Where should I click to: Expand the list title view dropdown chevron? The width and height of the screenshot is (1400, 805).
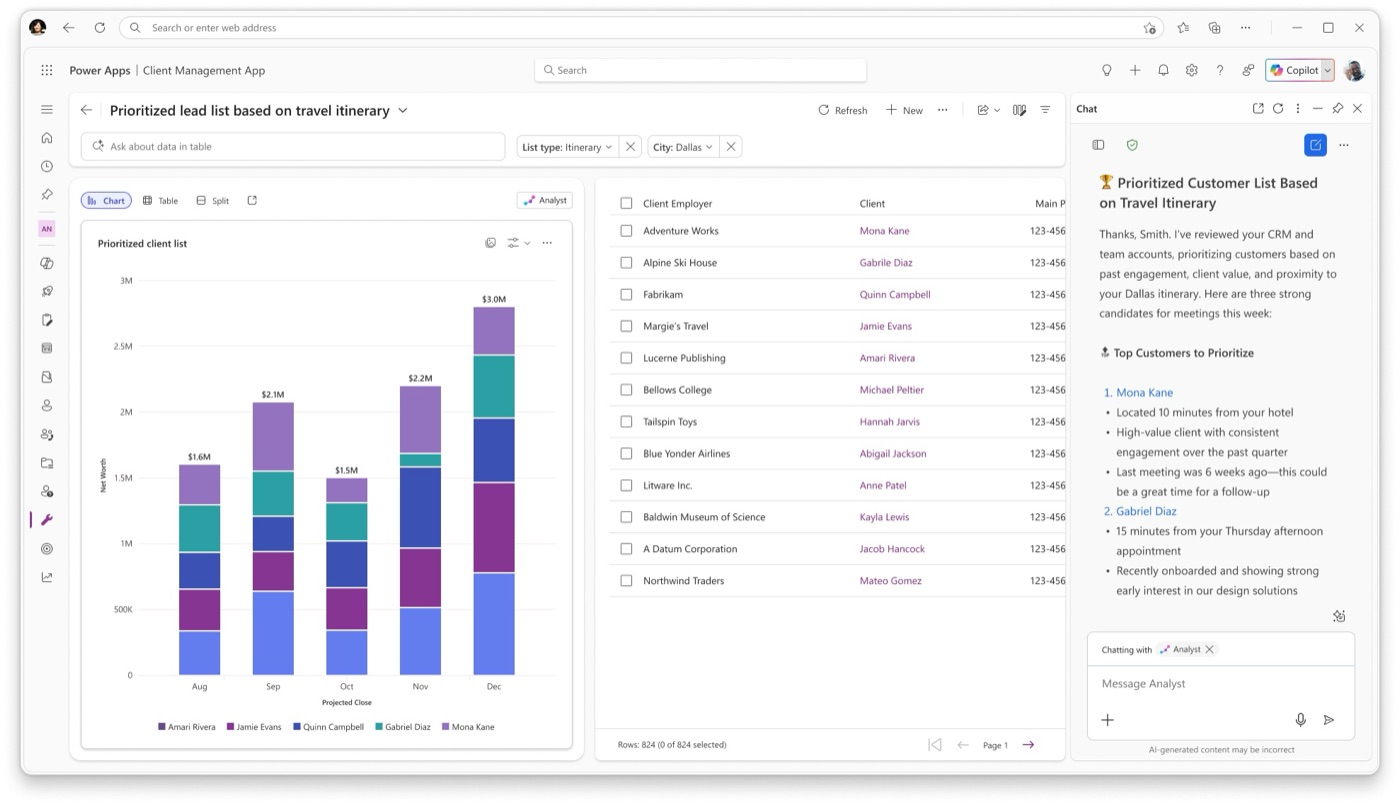403,110
